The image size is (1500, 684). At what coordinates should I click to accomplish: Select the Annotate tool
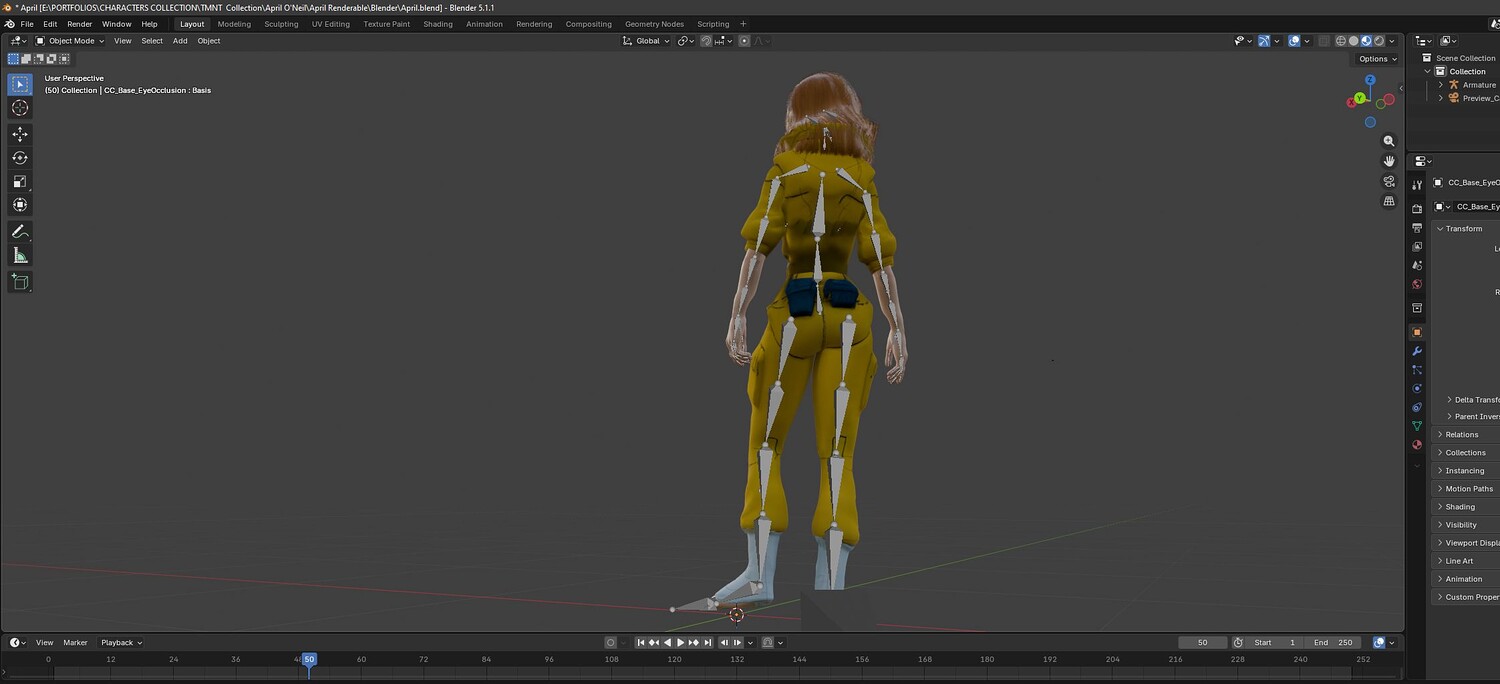click(20, 231)
